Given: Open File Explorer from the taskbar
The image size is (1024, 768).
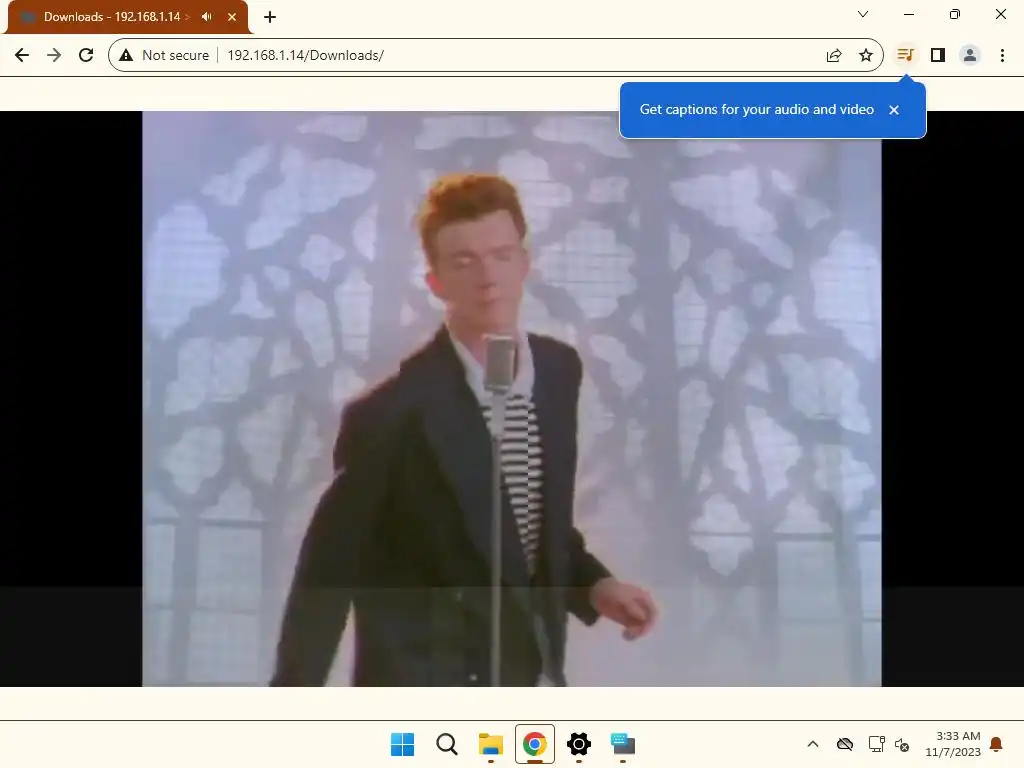Looking at the screenshot, I should (490, 744).
